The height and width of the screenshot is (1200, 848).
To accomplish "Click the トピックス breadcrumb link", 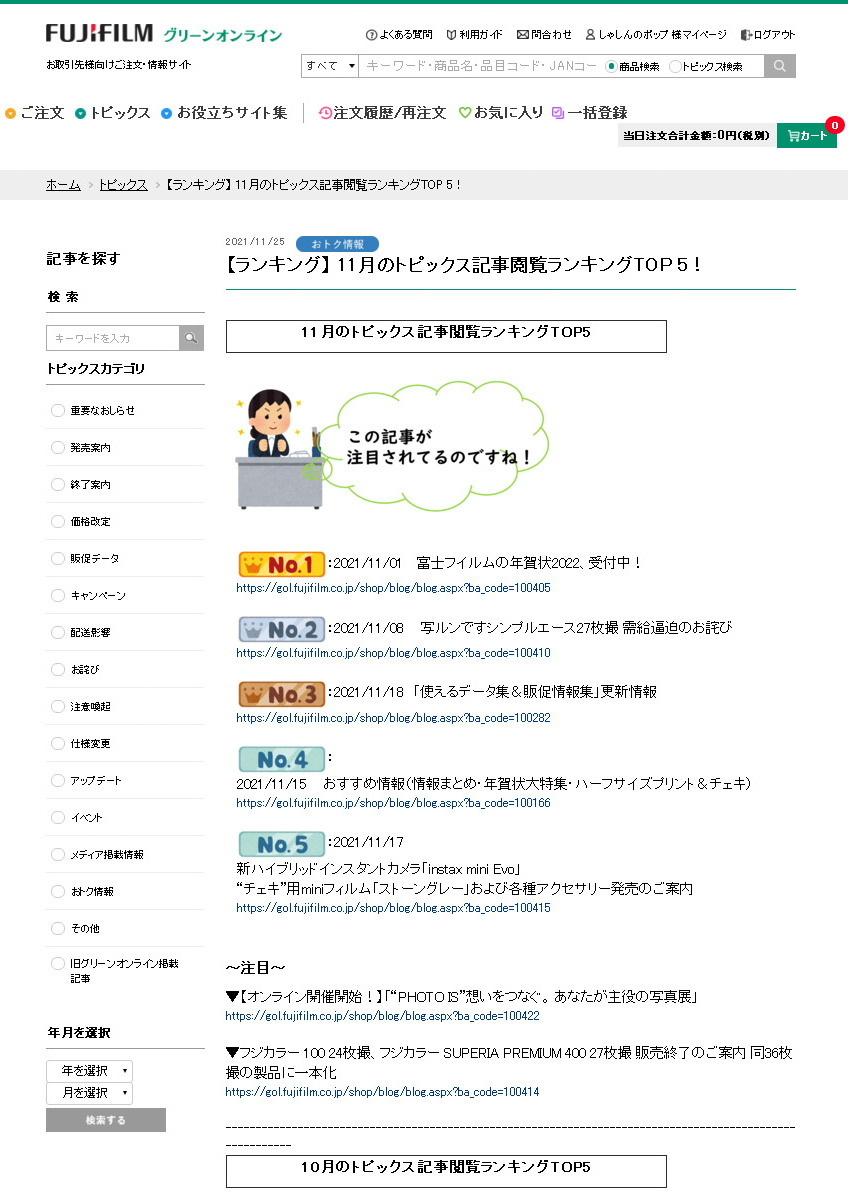I will pos(123,185).
